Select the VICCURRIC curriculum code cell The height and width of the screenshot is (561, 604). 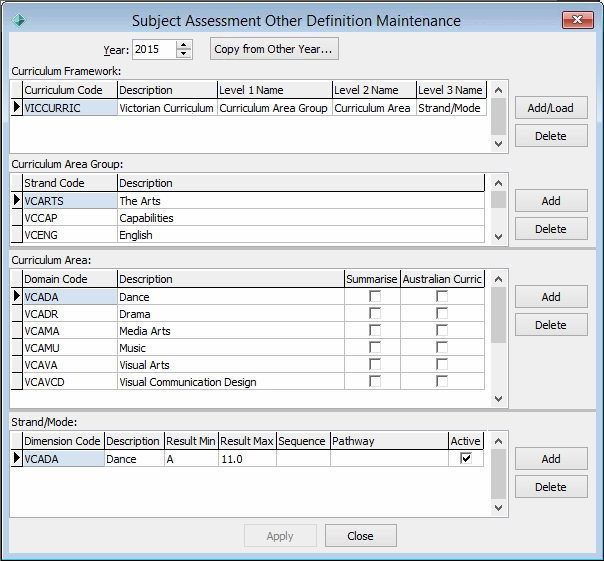pos(70,108)
